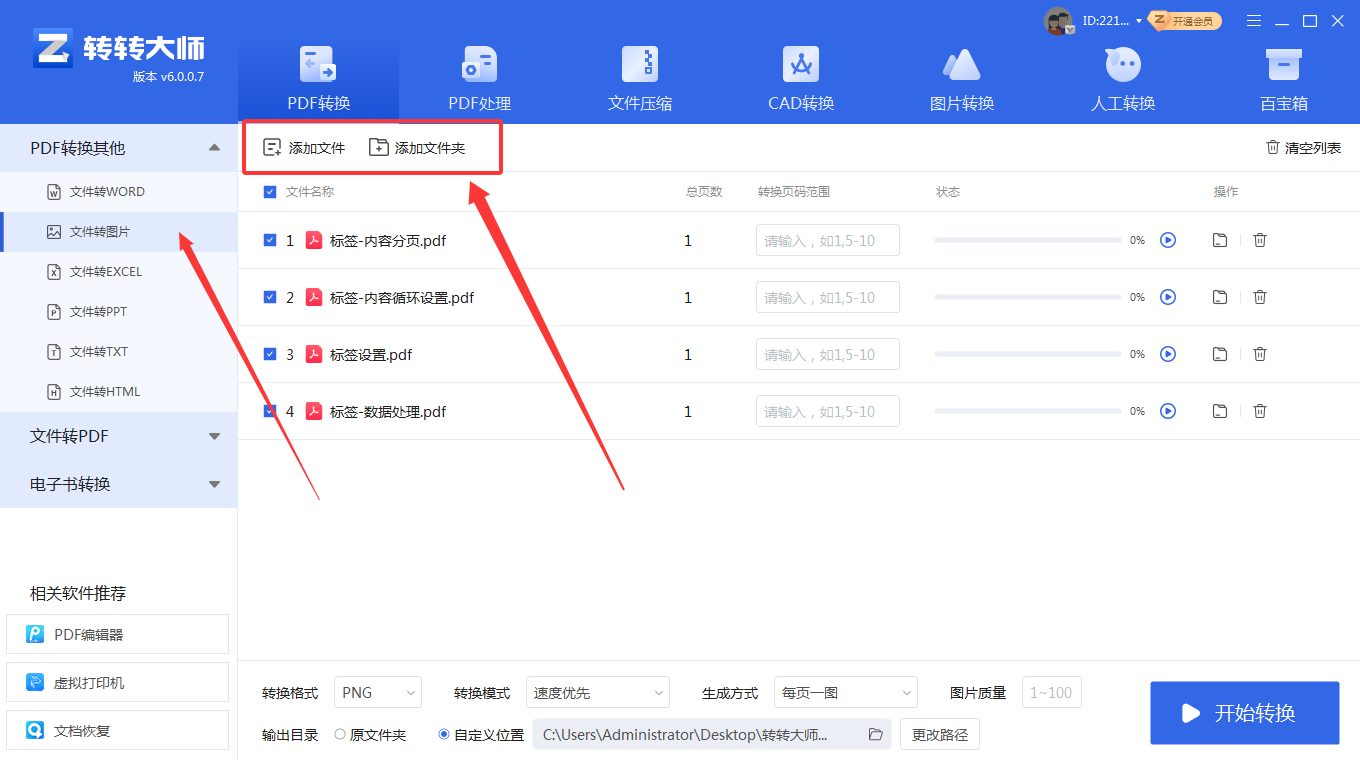Delete 标签设置.pdf with trash icon

[x=1260, y=354]
